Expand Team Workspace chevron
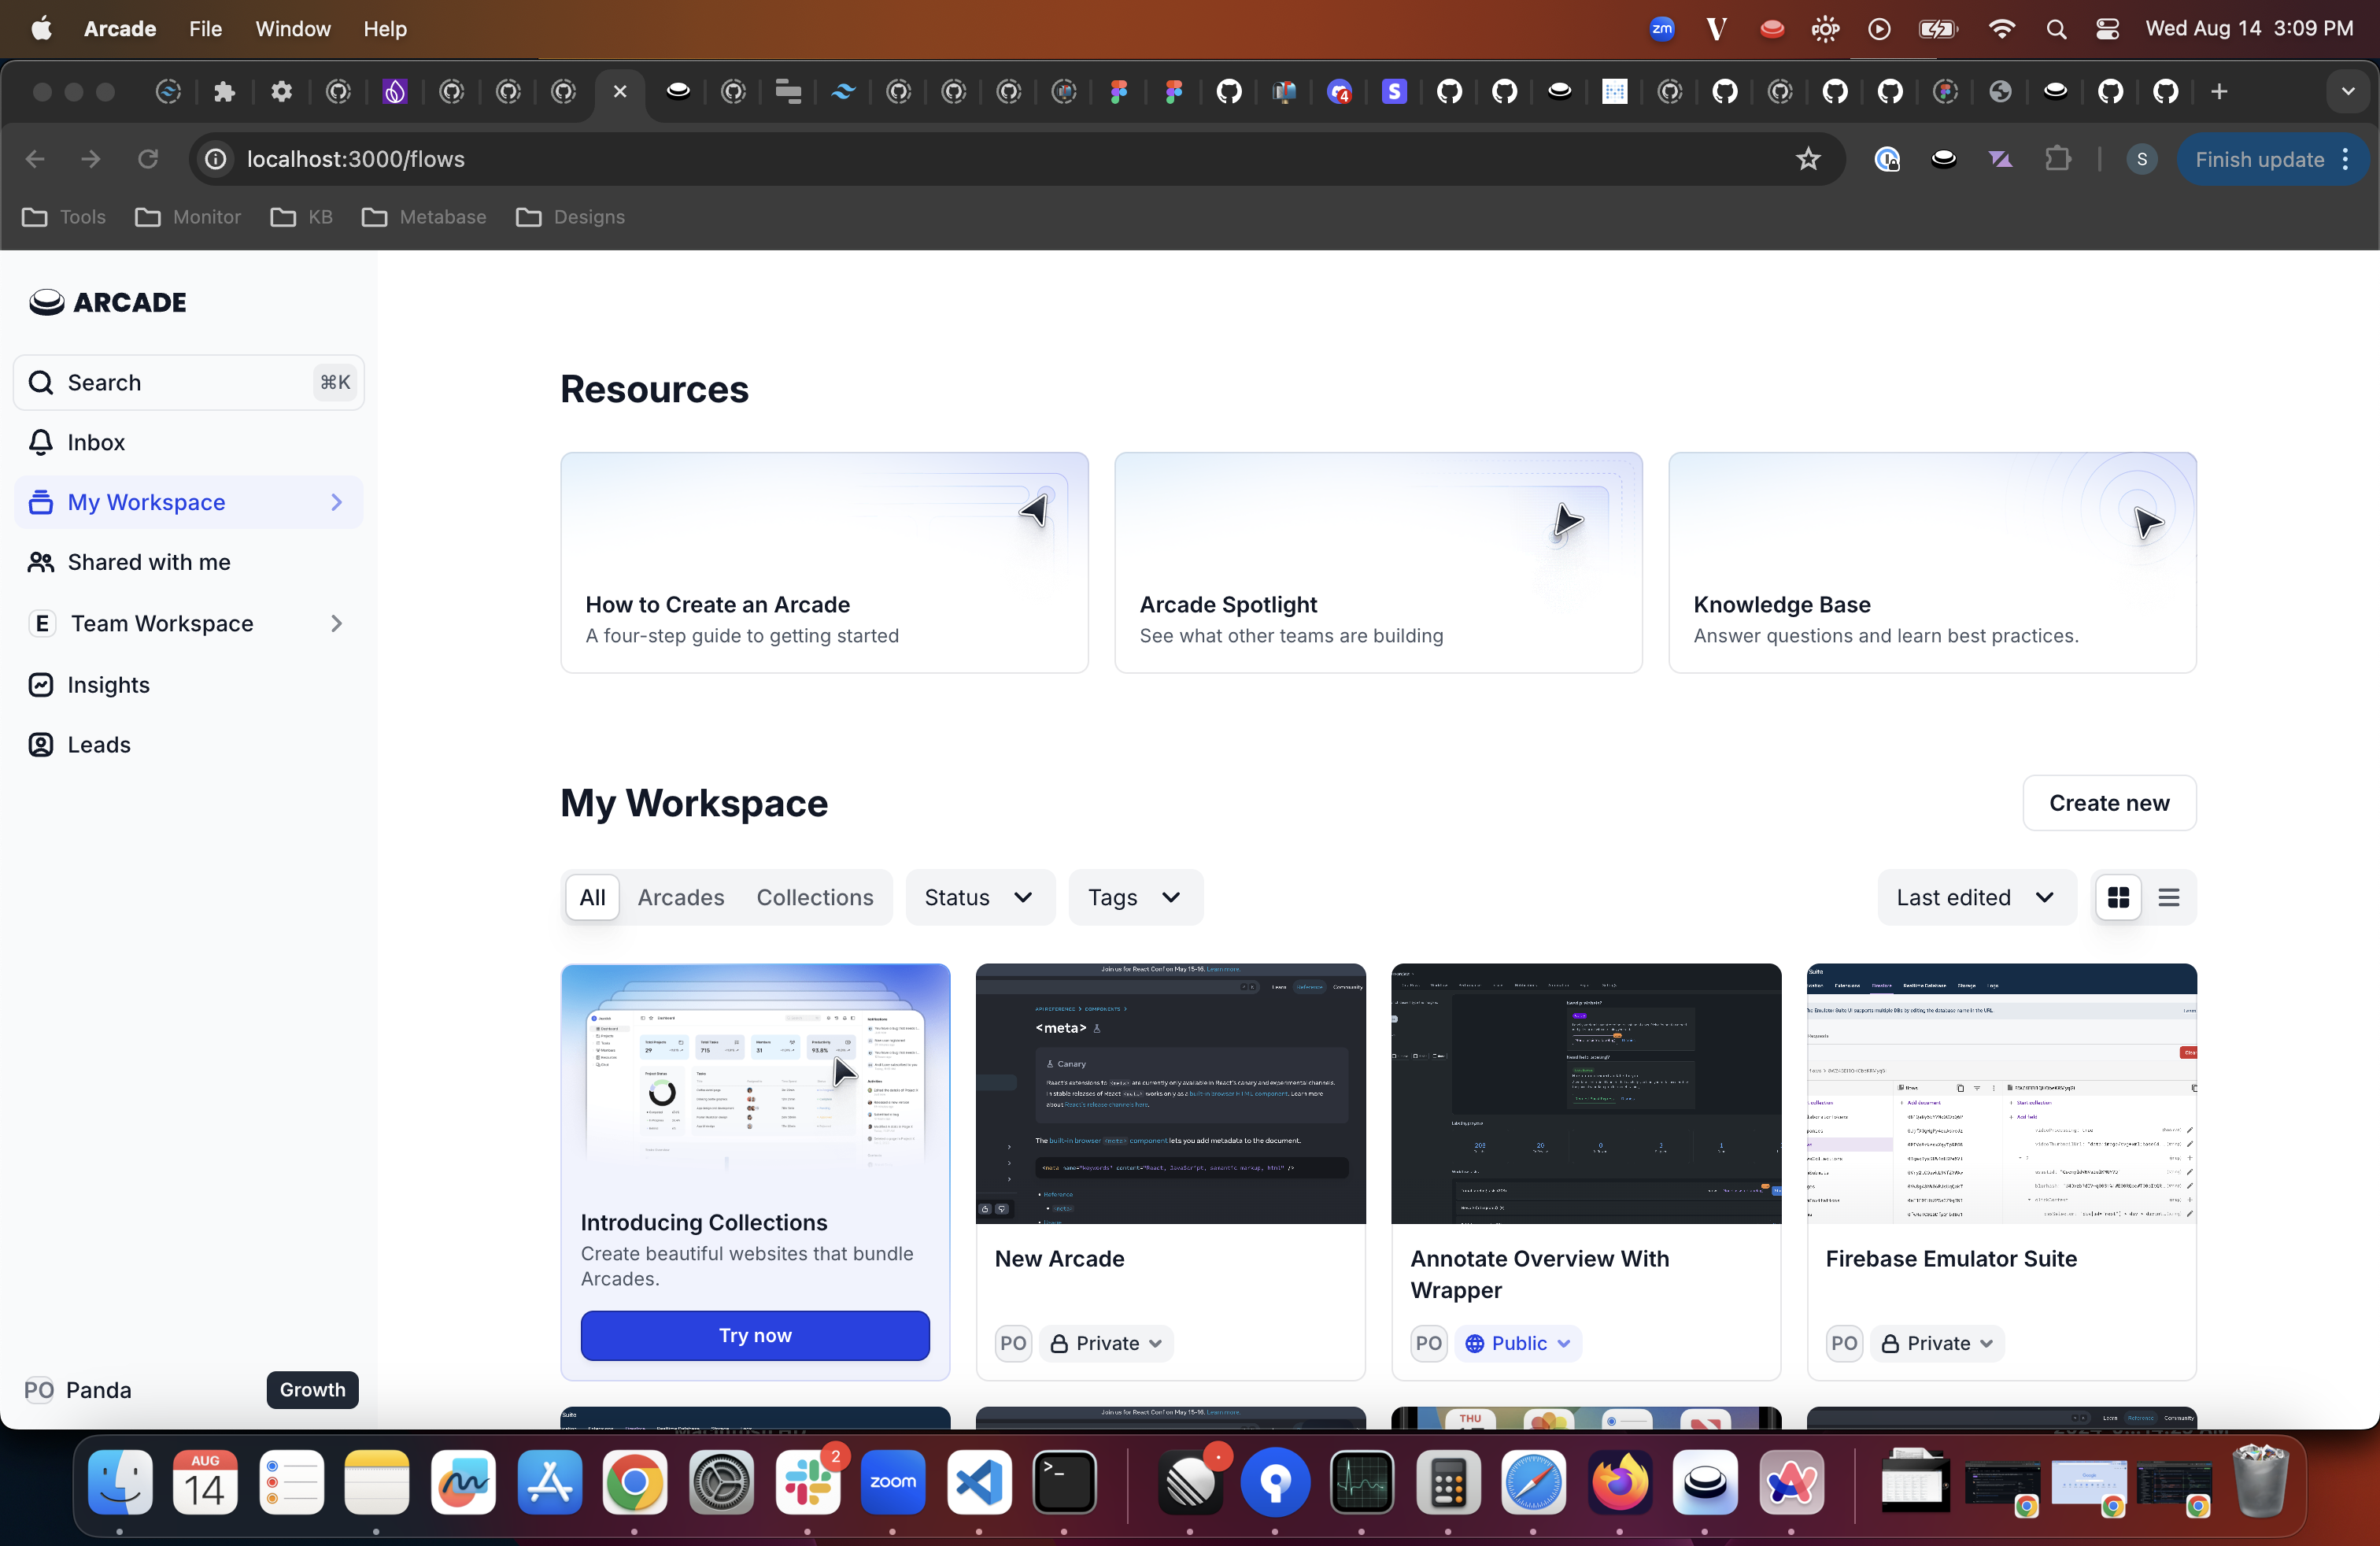 tap(337, 623)
